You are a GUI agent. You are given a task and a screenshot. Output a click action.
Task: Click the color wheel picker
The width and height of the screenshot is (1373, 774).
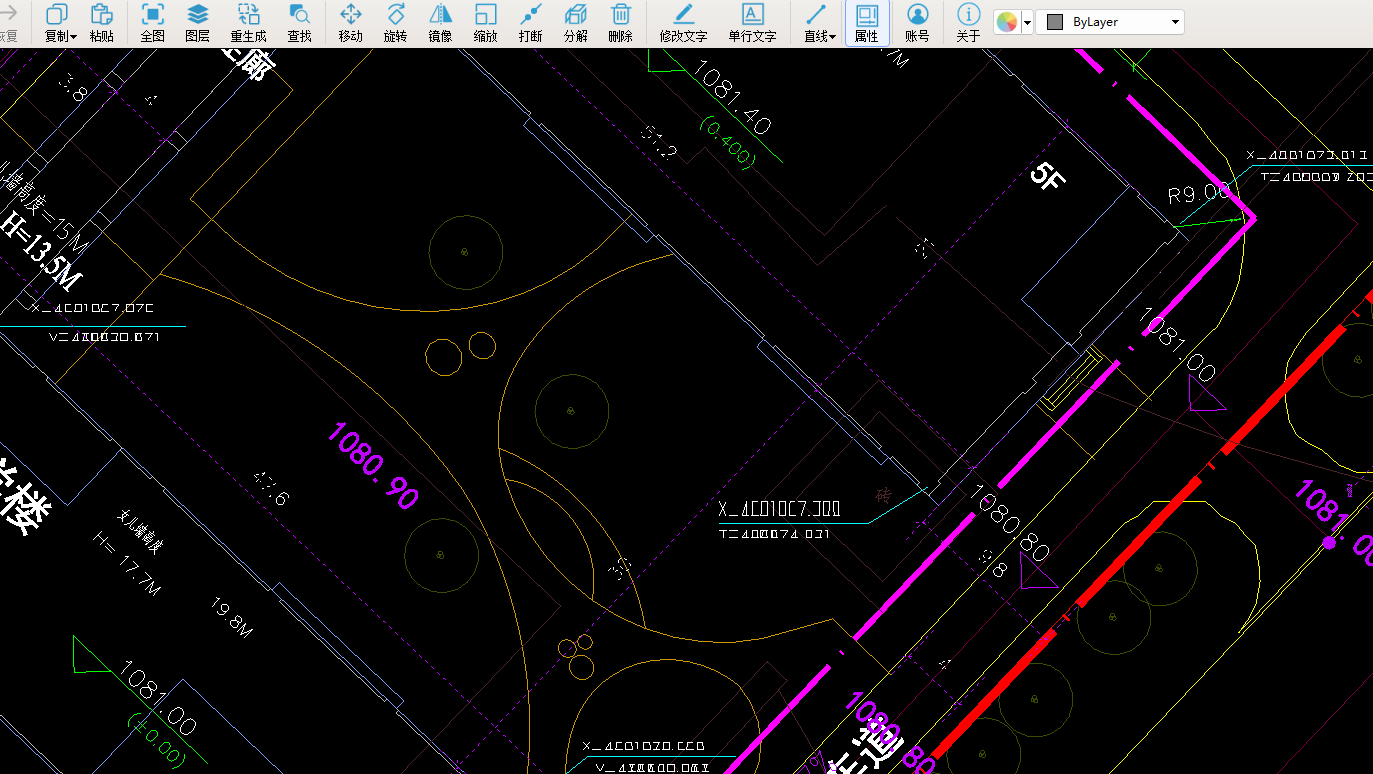pos(1007,22)
